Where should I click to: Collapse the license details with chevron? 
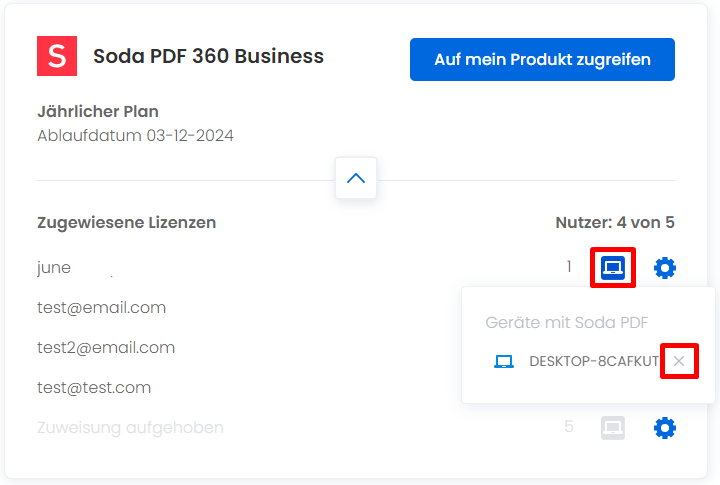pyautogui.click(x=356, y=178)
